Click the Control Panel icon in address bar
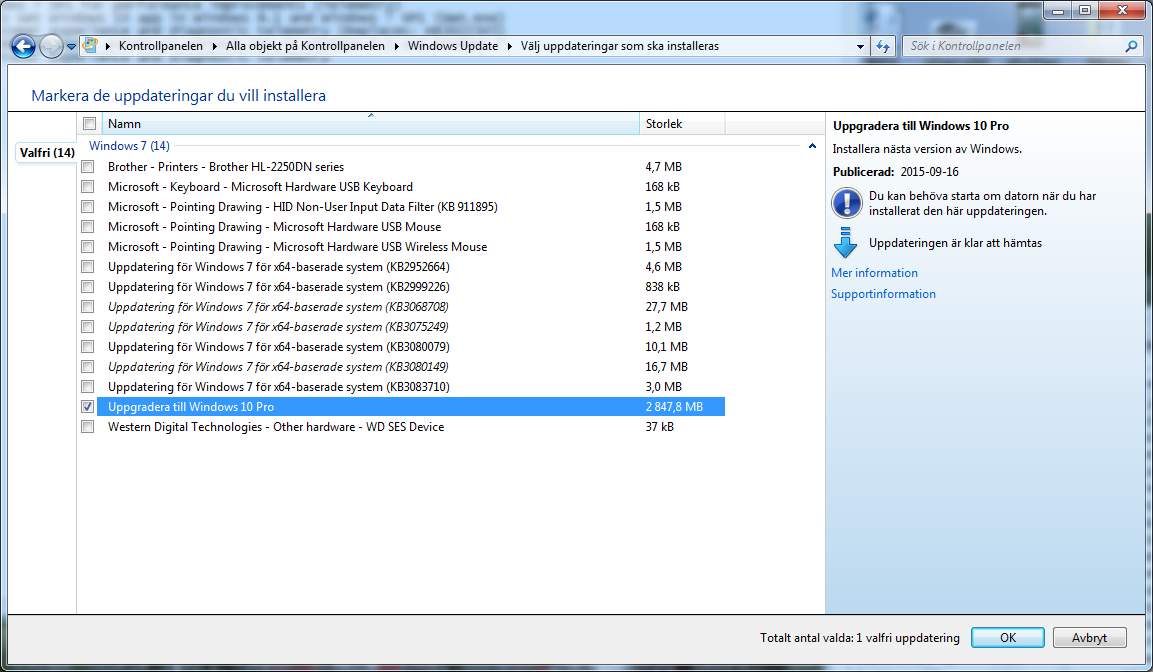 click(x=90, y=46)
